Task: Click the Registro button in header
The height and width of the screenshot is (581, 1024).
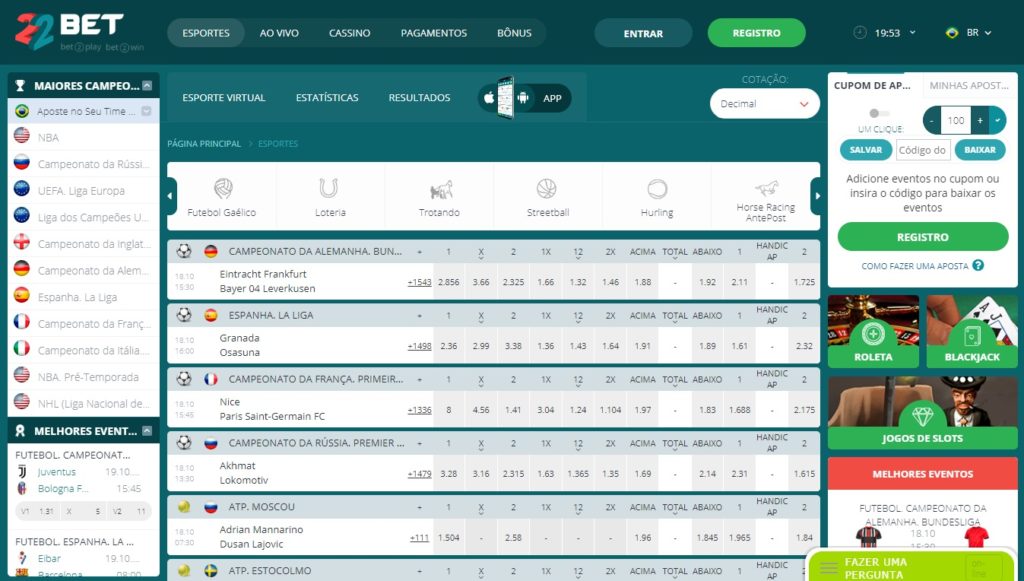Action: point(756,33)
